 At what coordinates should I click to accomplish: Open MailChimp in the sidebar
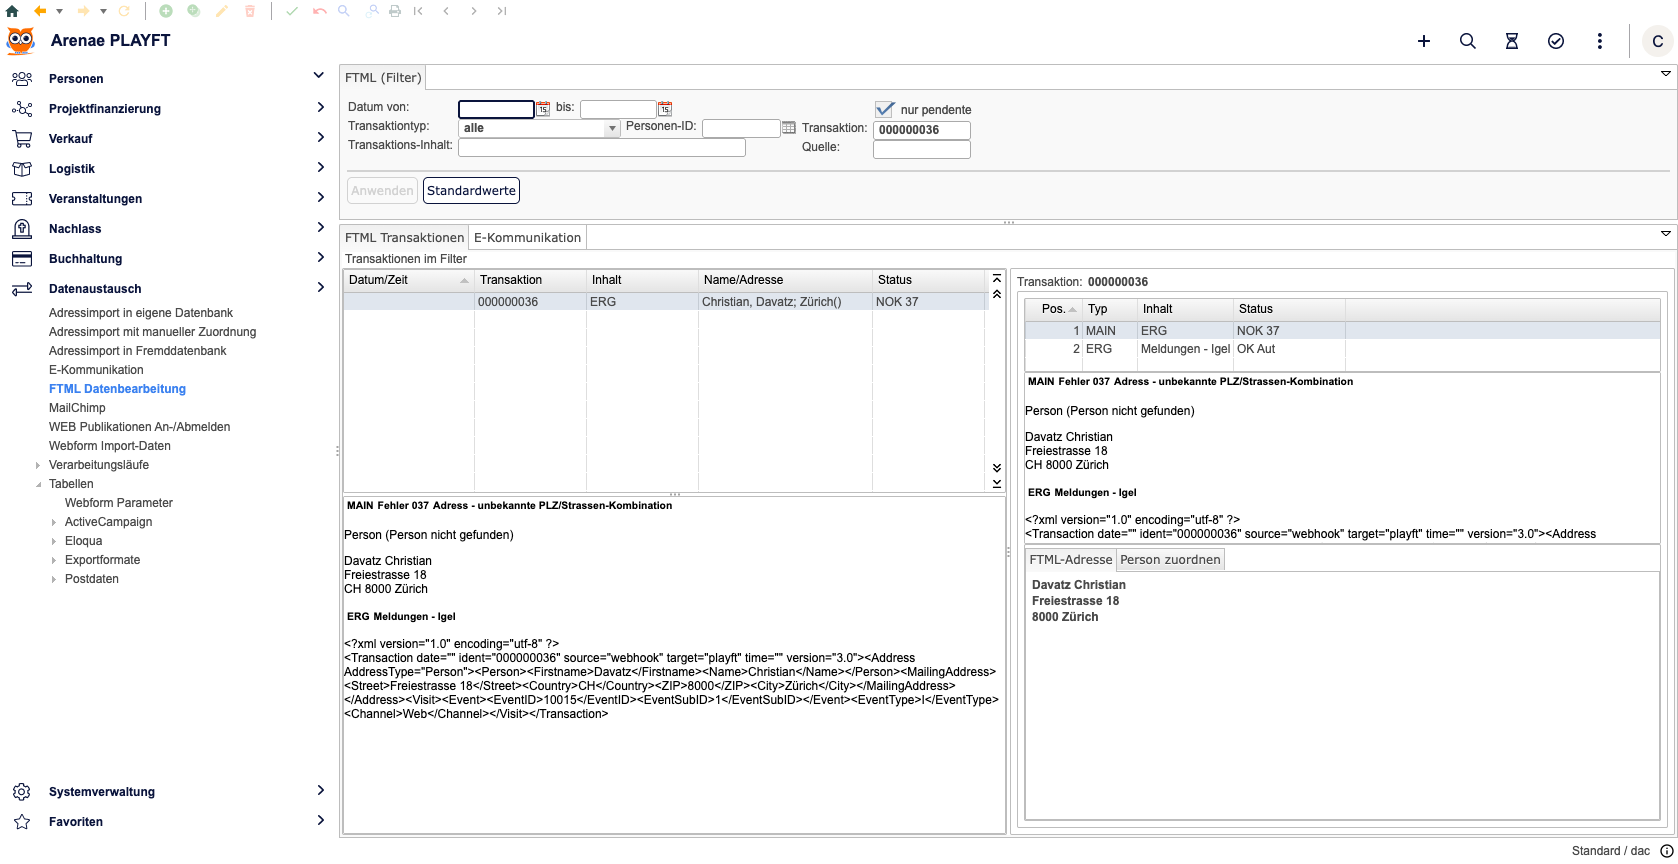[x=77, y=408]
